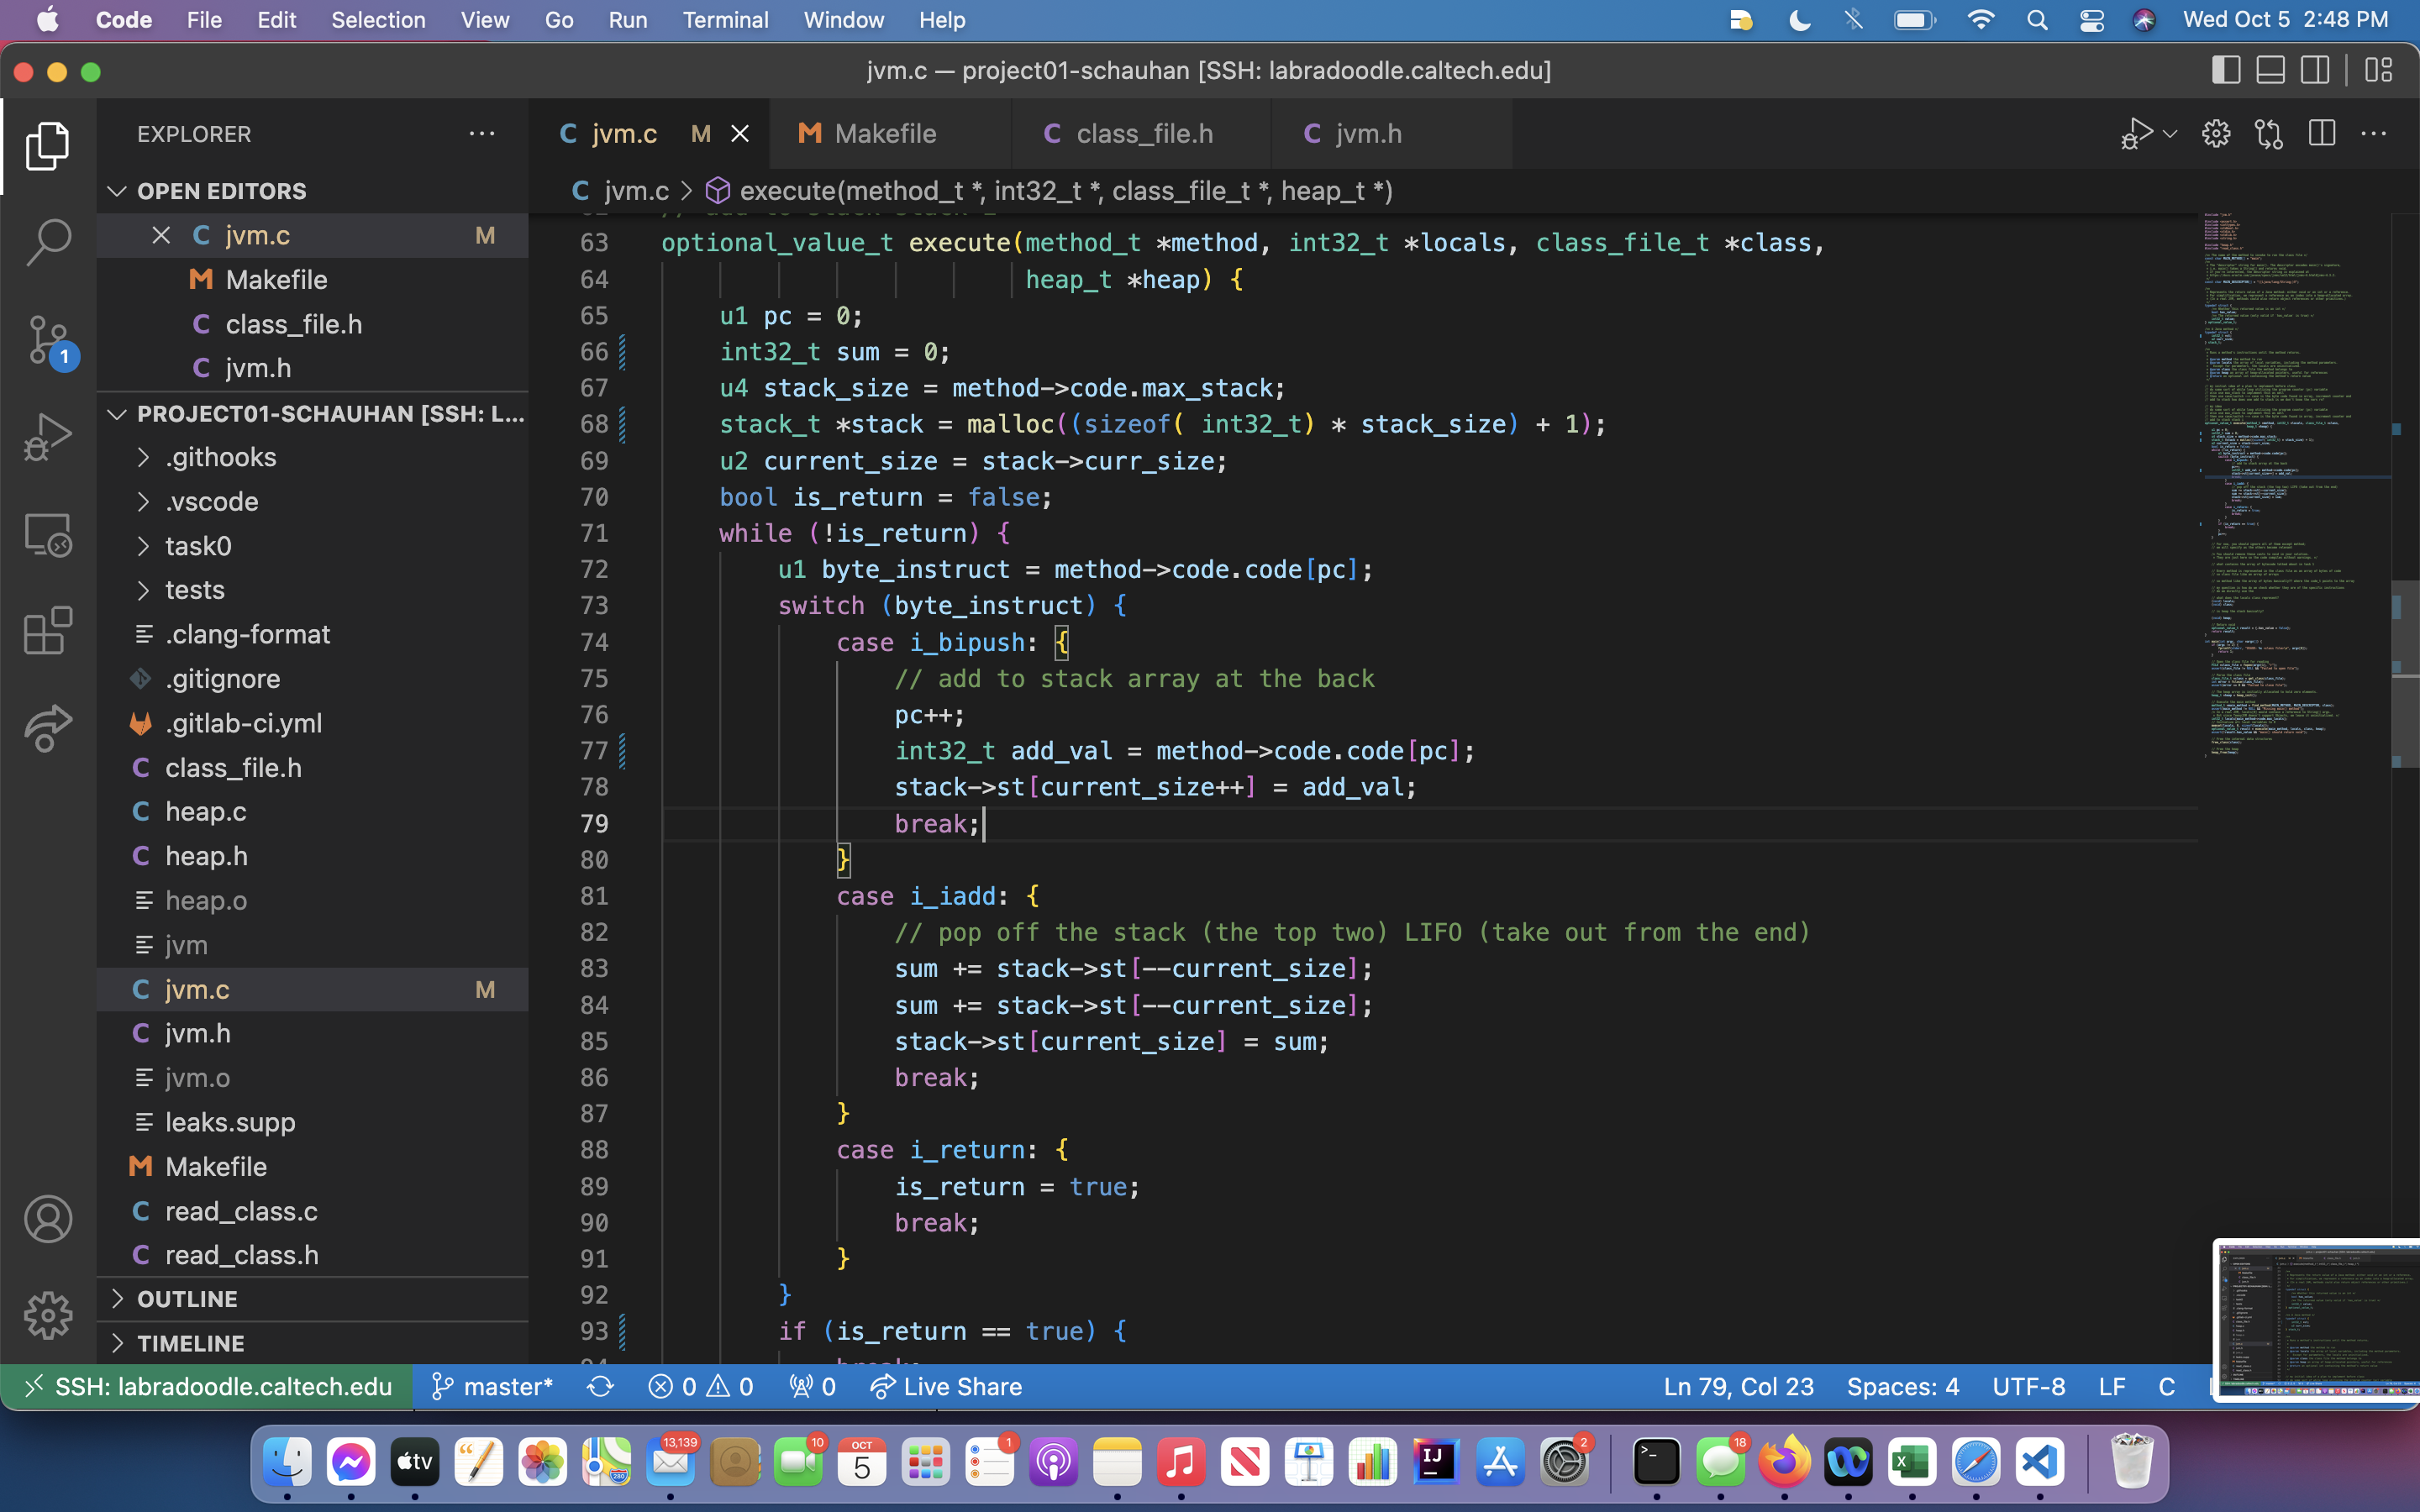2420x1512 pixels.
Task: Open Source Control view with badge
Action: point(48,339)
